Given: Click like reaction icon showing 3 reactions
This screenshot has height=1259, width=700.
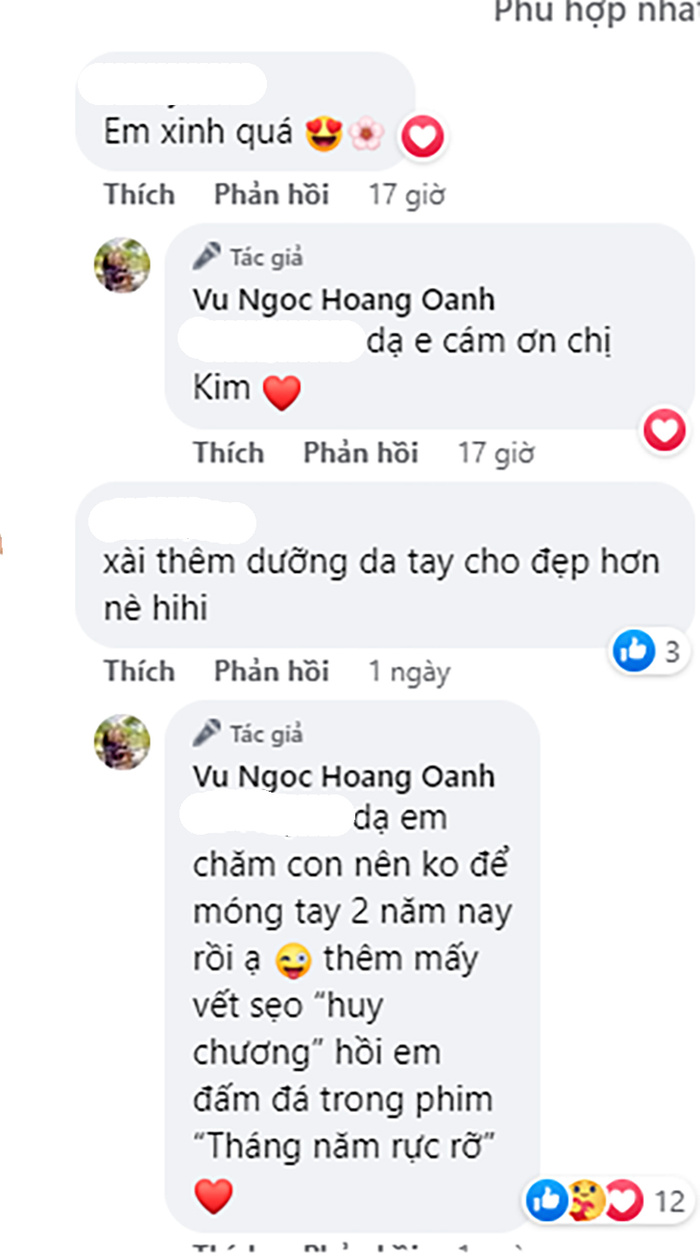Looking at the screenshot, I should click(x=635, y=653).
